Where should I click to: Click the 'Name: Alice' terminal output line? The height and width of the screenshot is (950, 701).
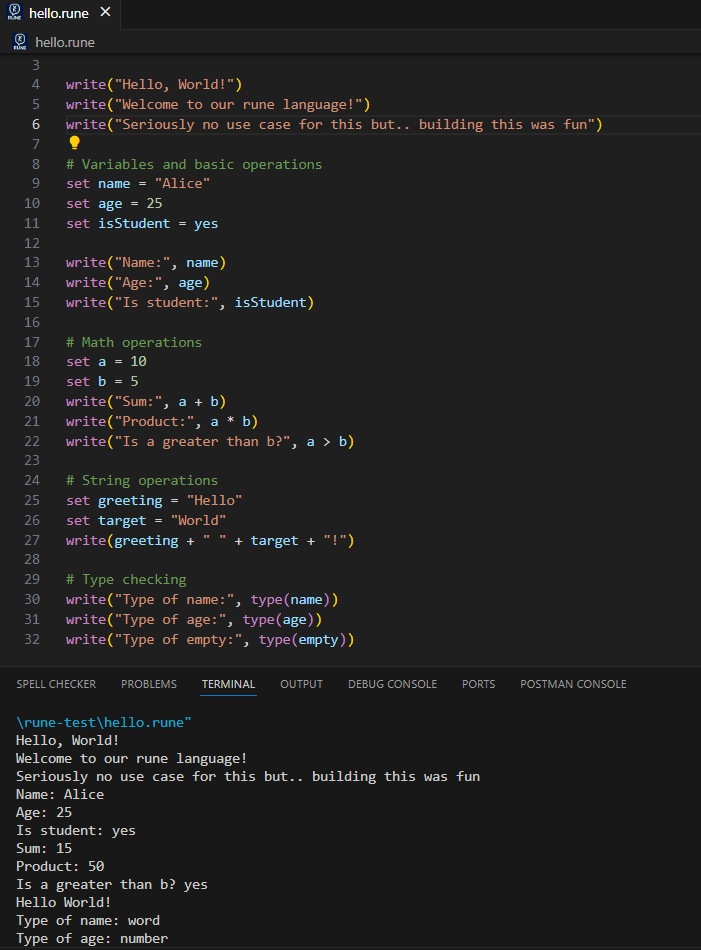pos(60,794)
